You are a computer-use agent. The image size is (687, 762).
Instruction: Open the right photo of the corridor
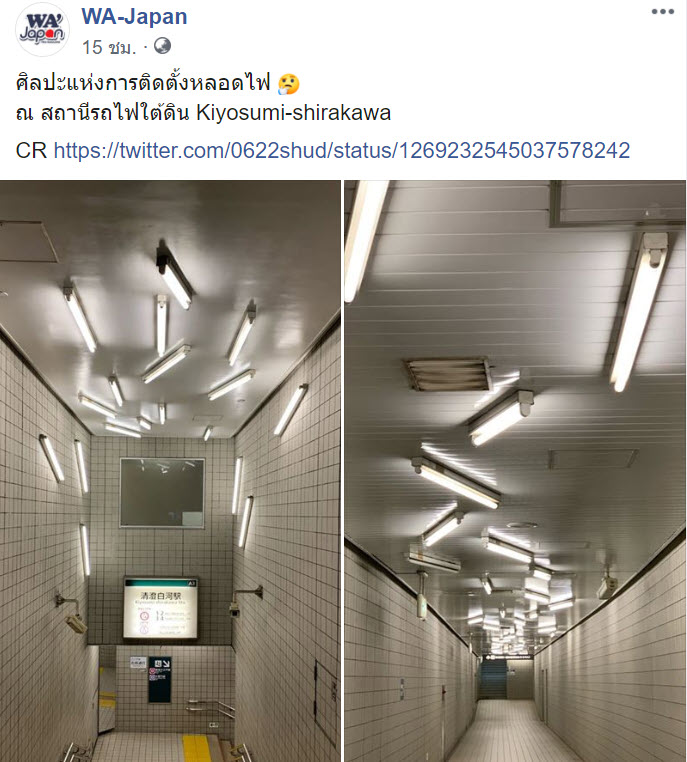515,471
